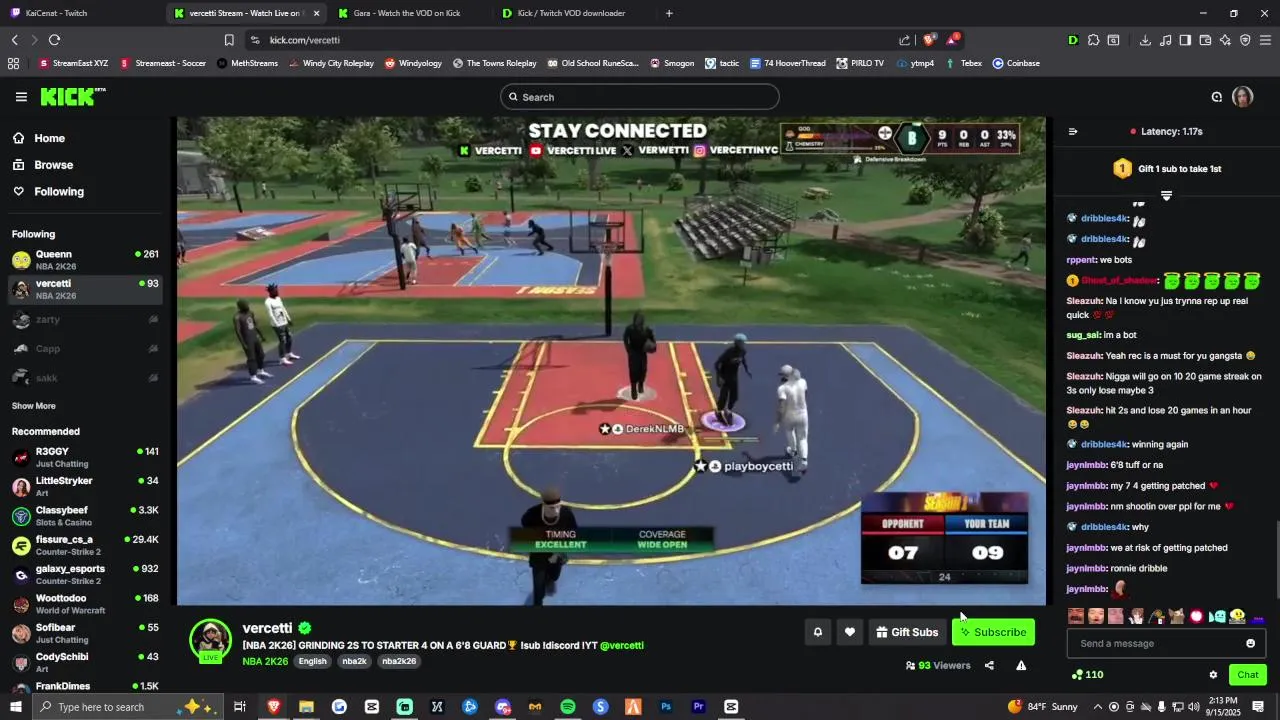This screenshot has width=1280, height=720.
Task: Select vercetti in Following list
Action: (85, 290)
